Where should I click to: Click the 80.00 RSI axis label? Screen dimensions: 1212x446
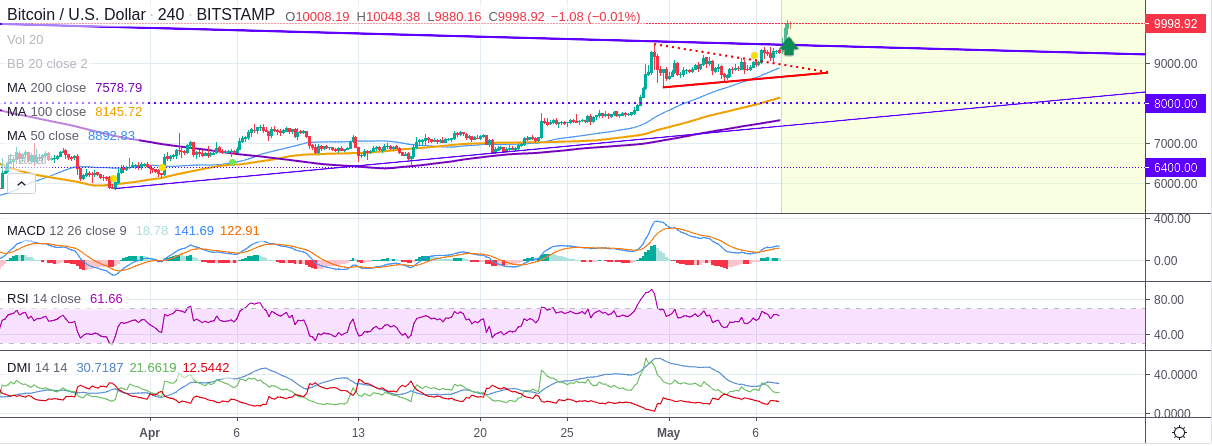click(1169, 299)
